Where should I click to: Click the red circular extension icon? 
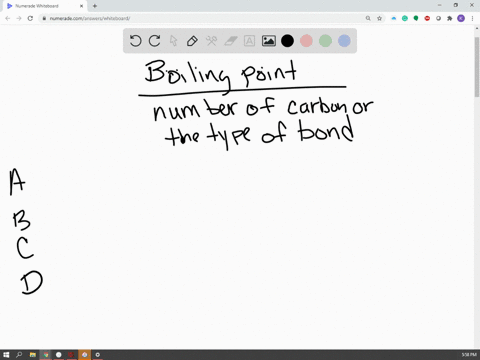click(x=427, y=18)
